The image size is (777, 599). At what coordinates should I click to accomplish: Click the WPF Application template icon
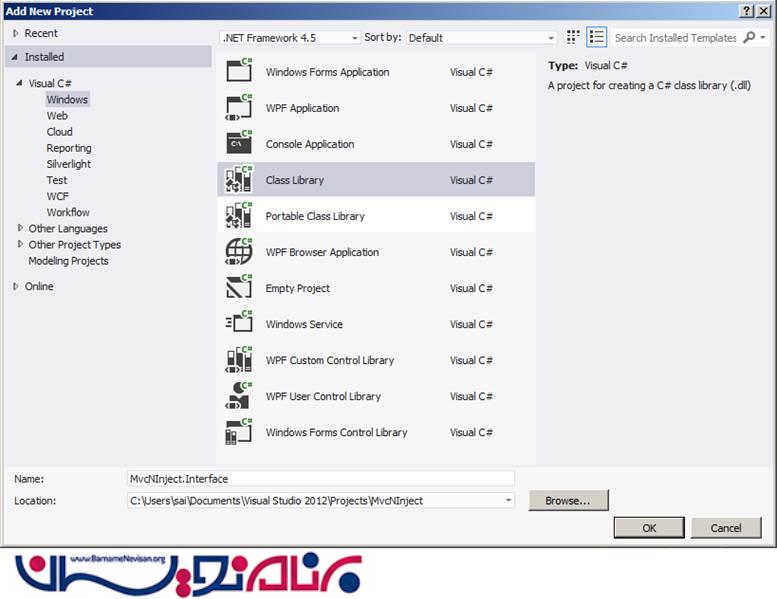pyautogui.click(x=239, y=108)
